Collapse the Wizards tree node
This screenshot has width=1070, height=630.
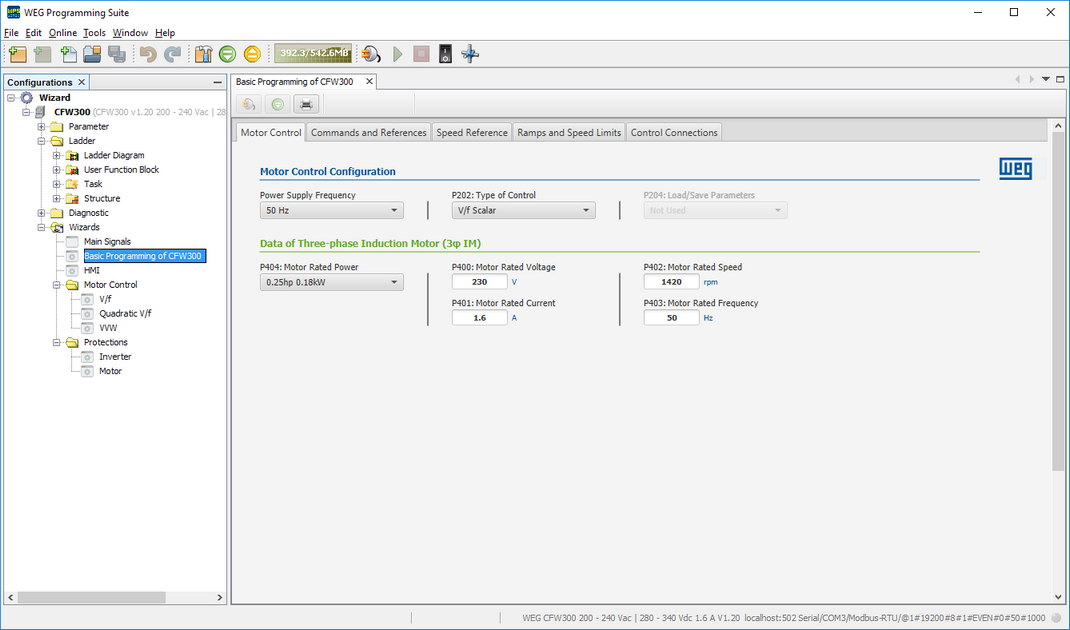pos(40,227)
